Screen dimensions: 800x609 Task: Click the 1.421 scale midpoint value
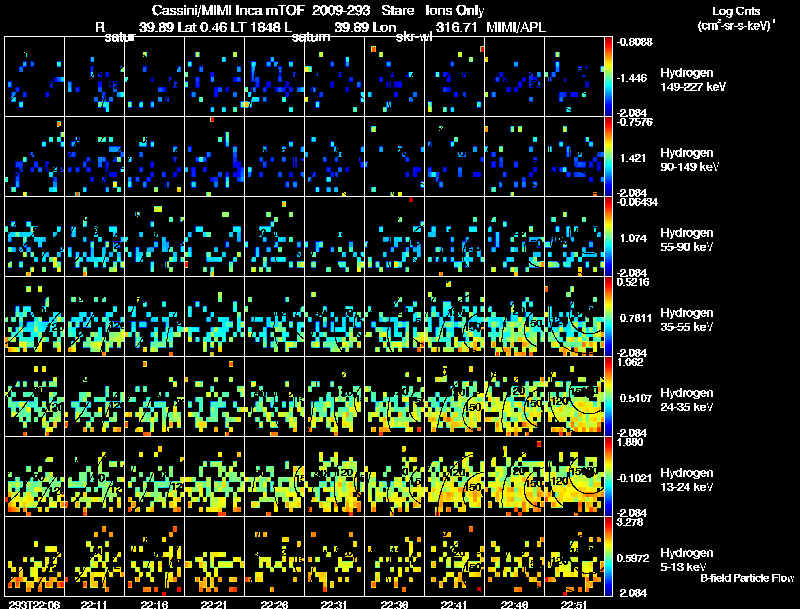(x=633, y=158)
